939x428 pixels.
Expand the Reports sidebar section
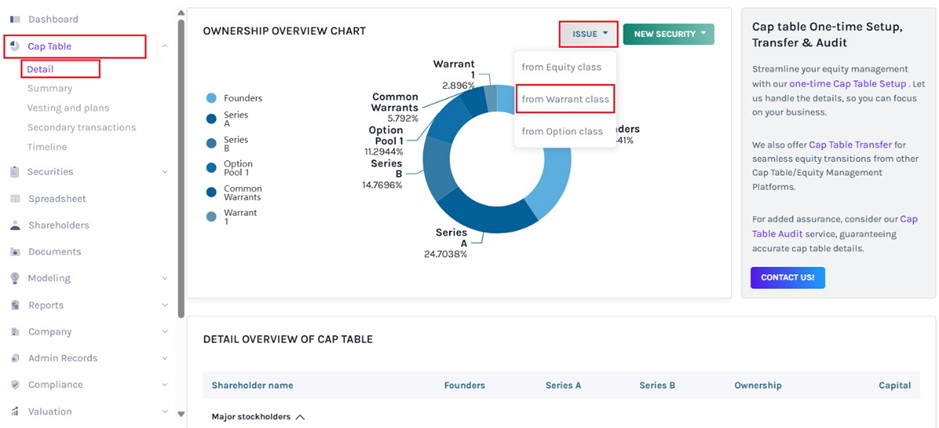click(x=164, y=306)
